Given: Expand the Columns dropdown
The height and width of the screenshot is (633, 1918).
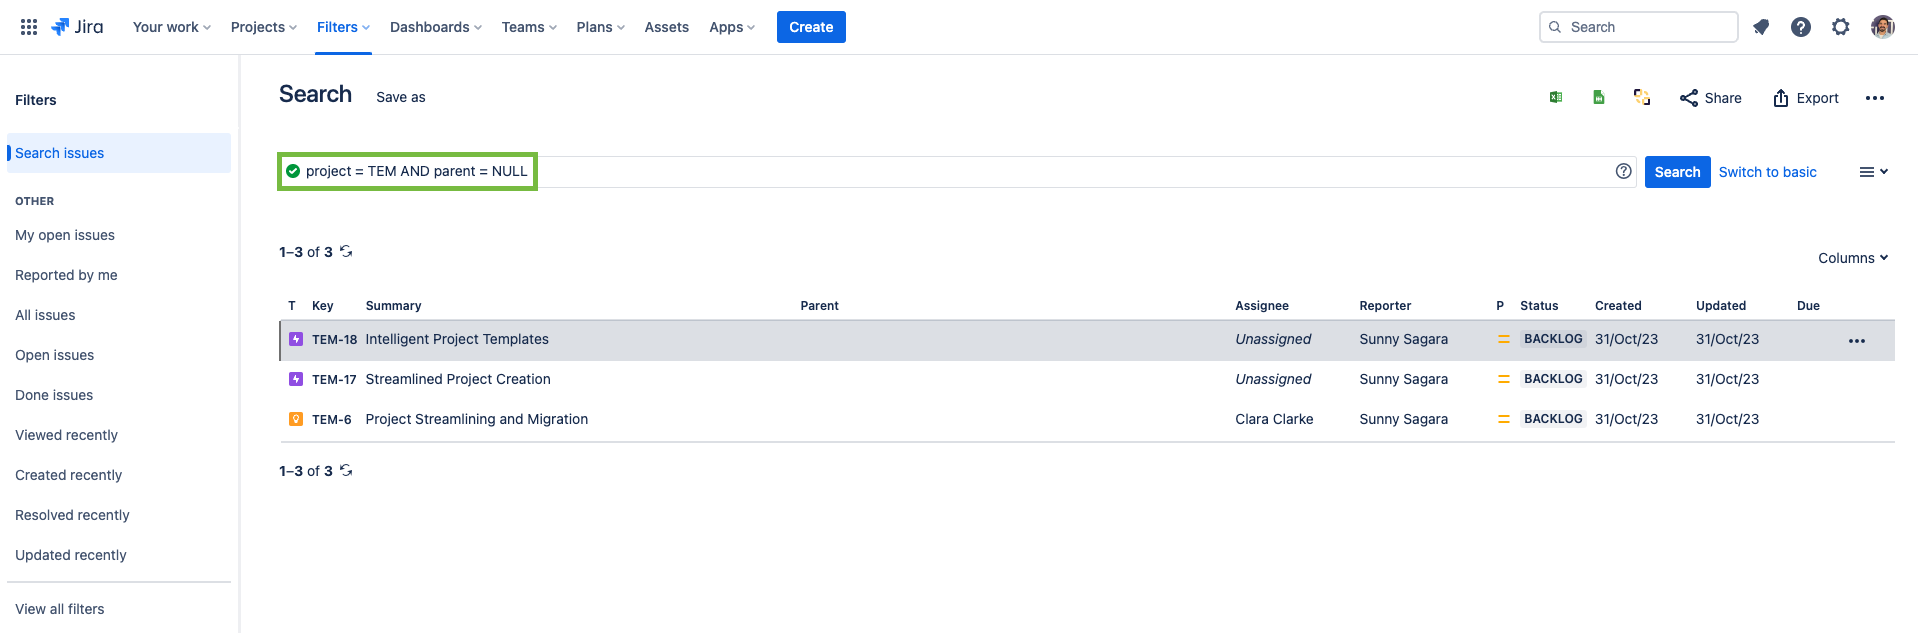Looking at the screenshot, I should (1852, 258).
